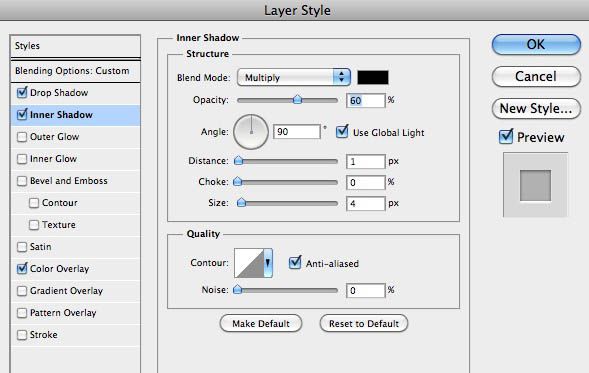
Task: Click the black shadow color swatch
Action: 373,77
